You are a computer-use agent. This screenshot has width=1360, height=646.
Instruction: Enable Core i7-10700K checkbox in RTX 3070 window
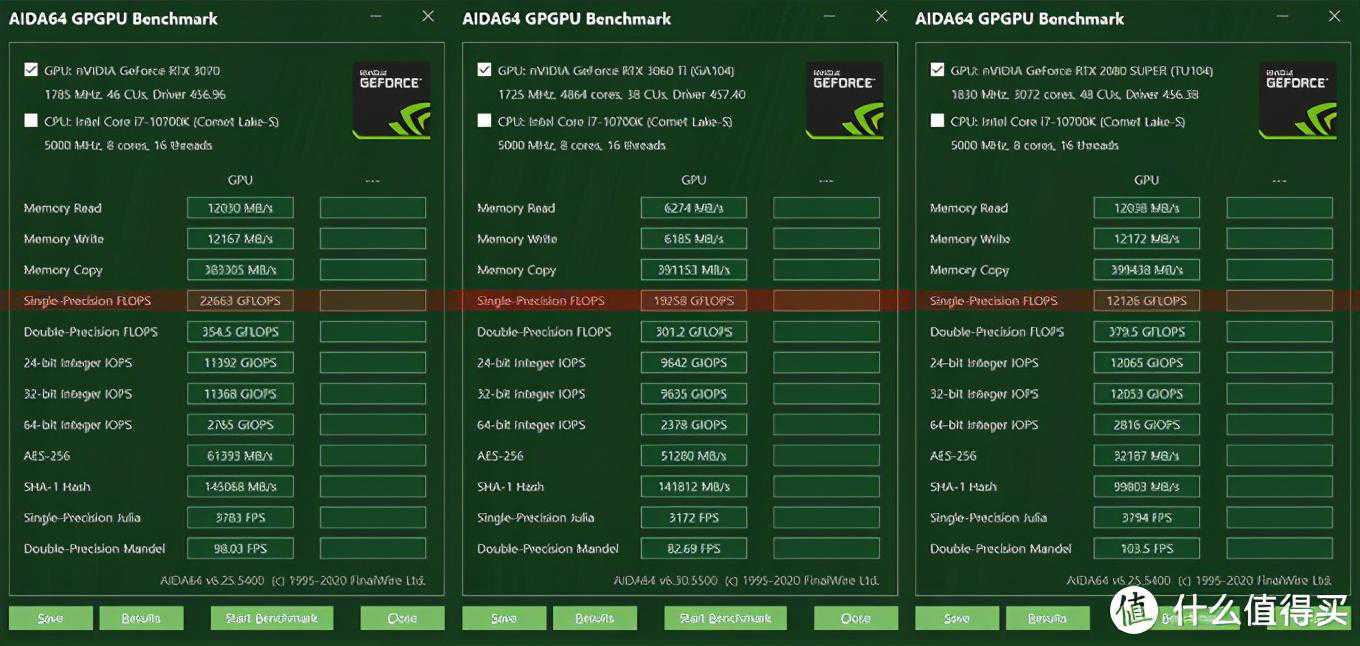[31, 121]
